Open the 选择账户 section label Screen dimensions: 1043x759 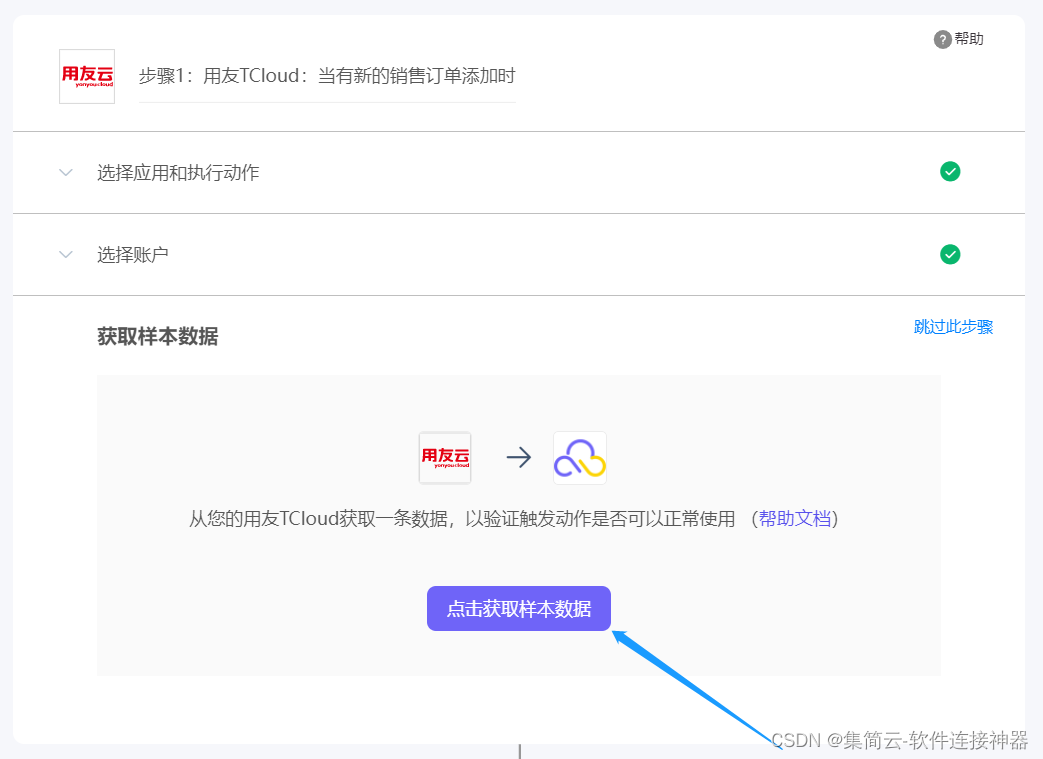[x=132, y=255]
